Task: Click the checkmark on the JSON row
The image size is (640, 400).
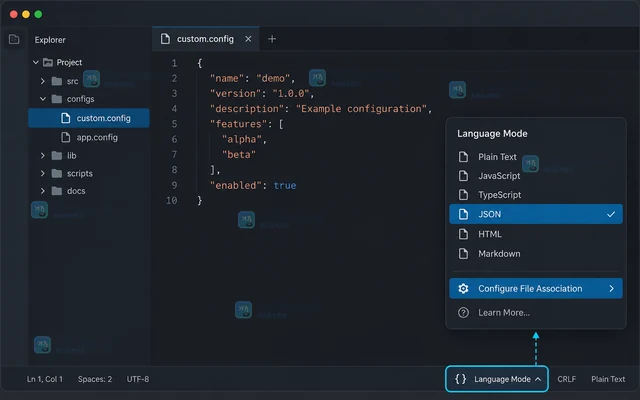Action: (611, 214)
